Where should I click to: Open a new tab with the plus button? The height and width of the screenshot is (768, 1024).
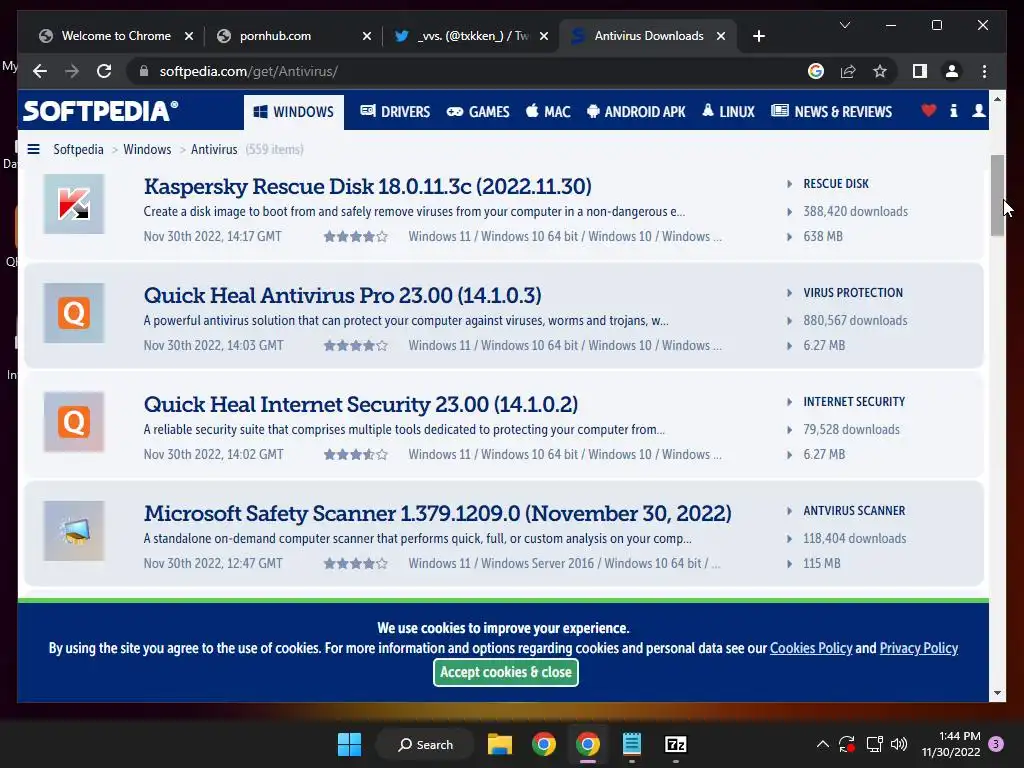pos(758,36)
